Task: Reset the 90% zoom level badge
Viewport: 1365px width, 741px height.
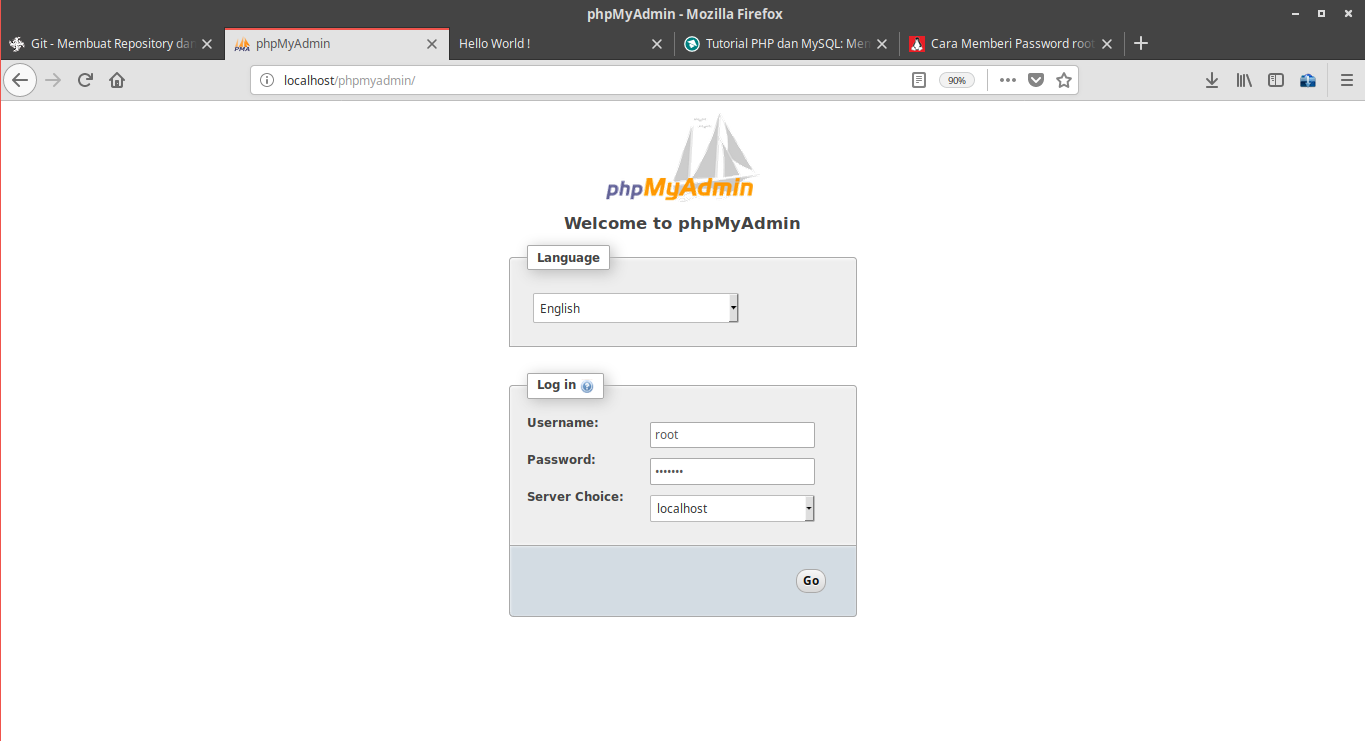Action: pyautogui.click(x=957, y=80)
